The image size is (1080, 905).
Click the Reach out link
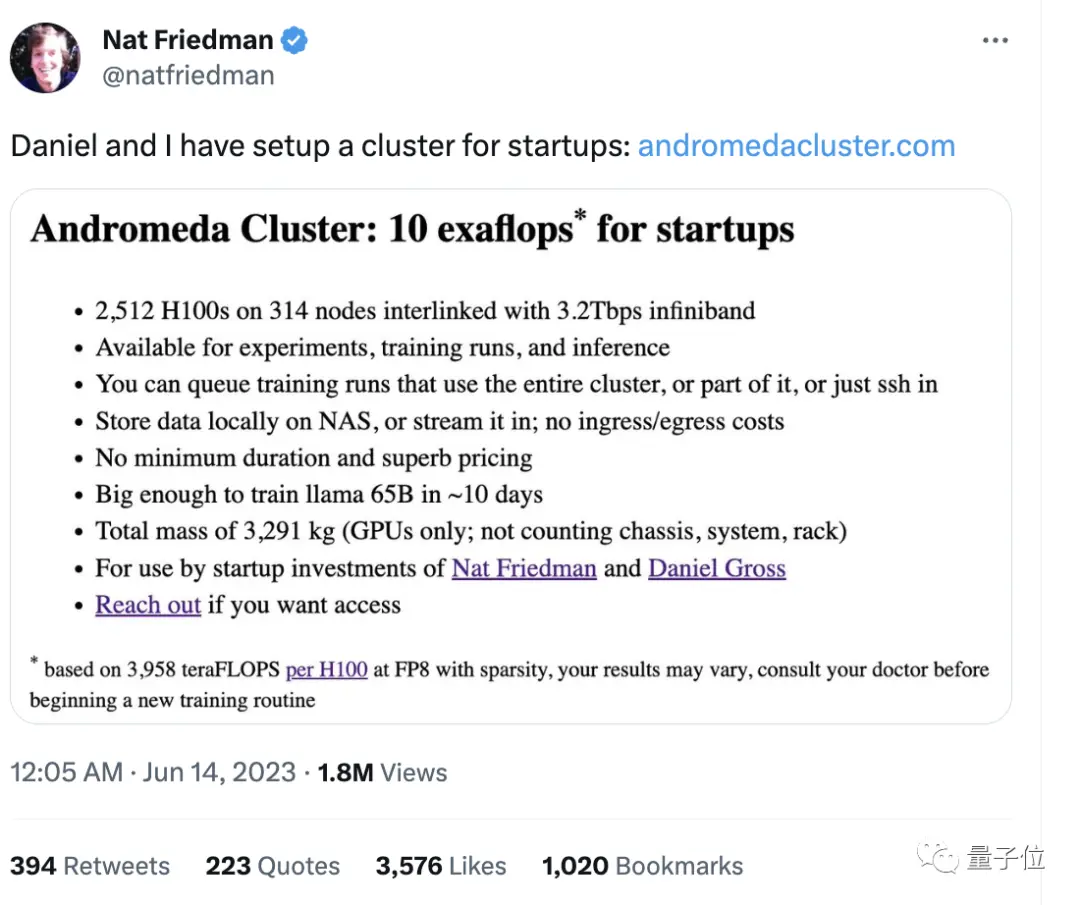[148, 605]
